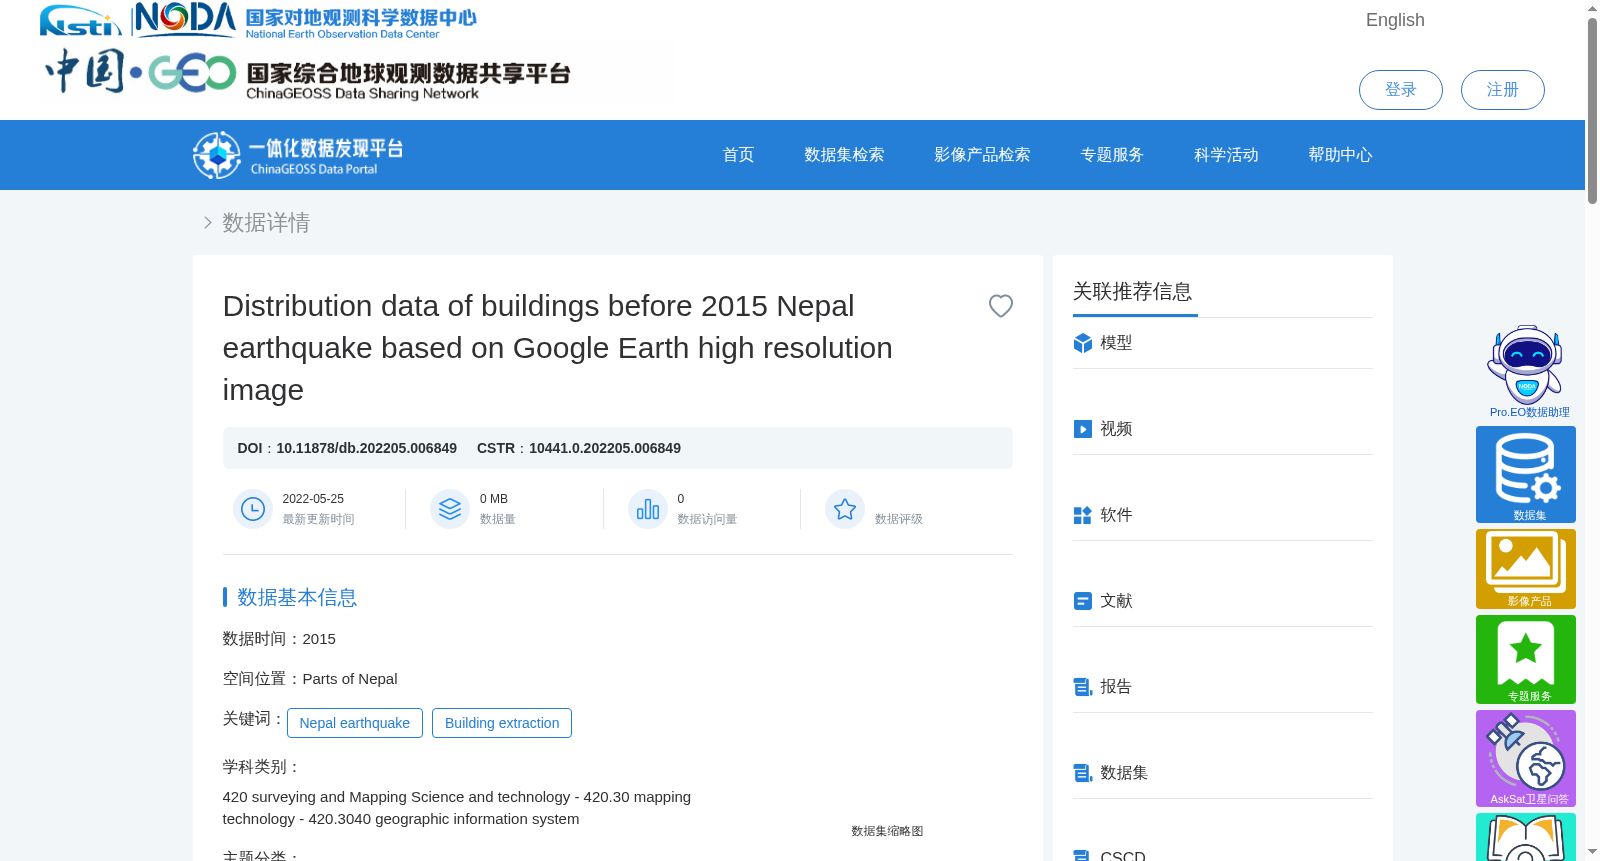
Task: Open the book icon in sidebar bottom
Action: point(1526,837)
